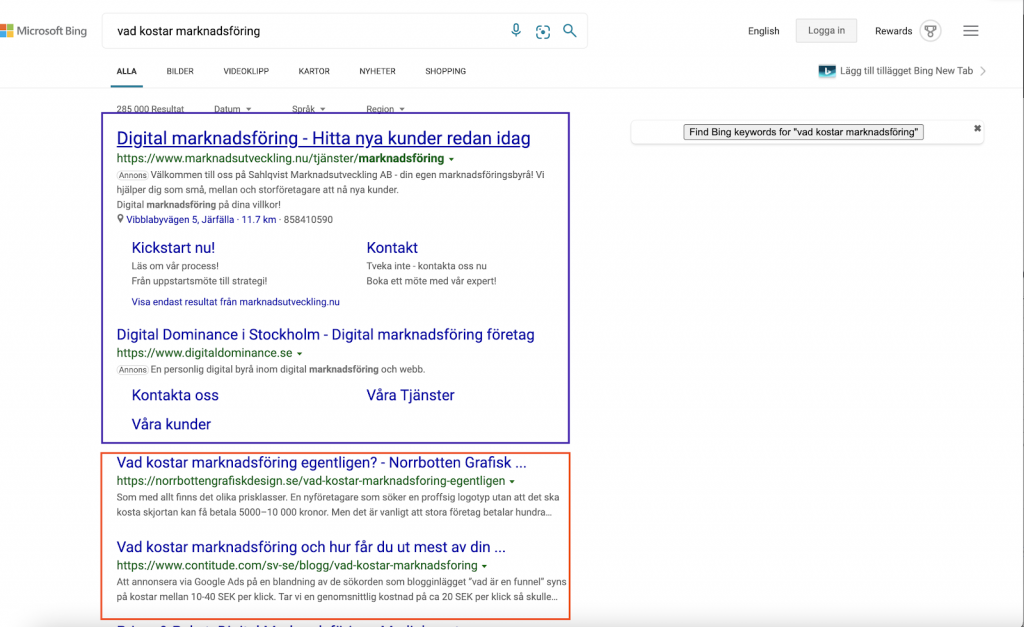Screen dimensions: 1024x627
Task: Open visual search camera icon
Action: tap(543, 31)
